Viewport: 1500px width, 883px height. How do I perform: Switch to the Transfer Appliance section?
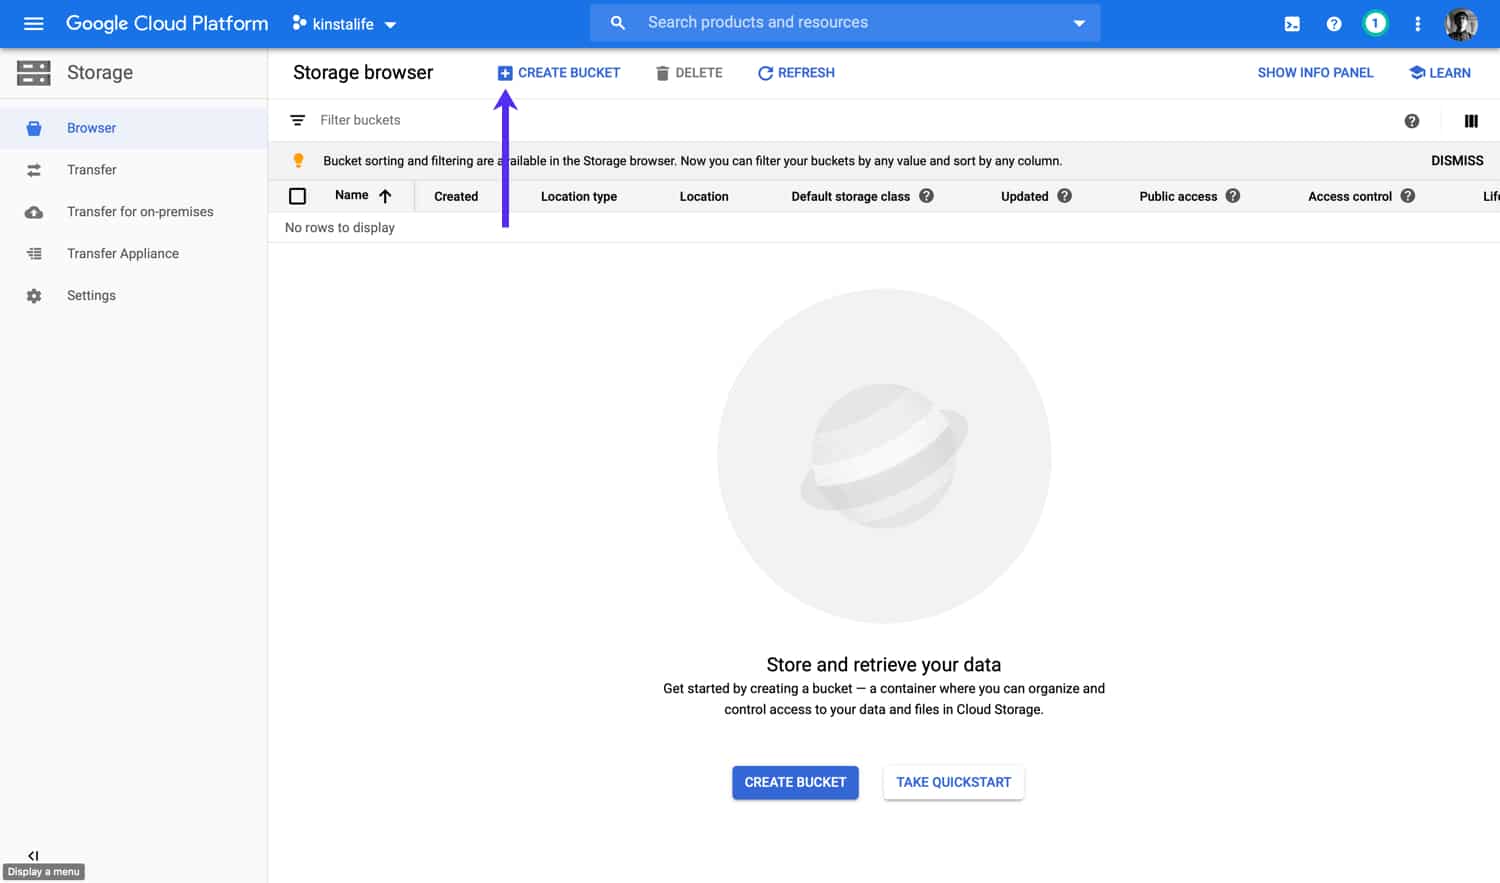click(x=122, y=253)
